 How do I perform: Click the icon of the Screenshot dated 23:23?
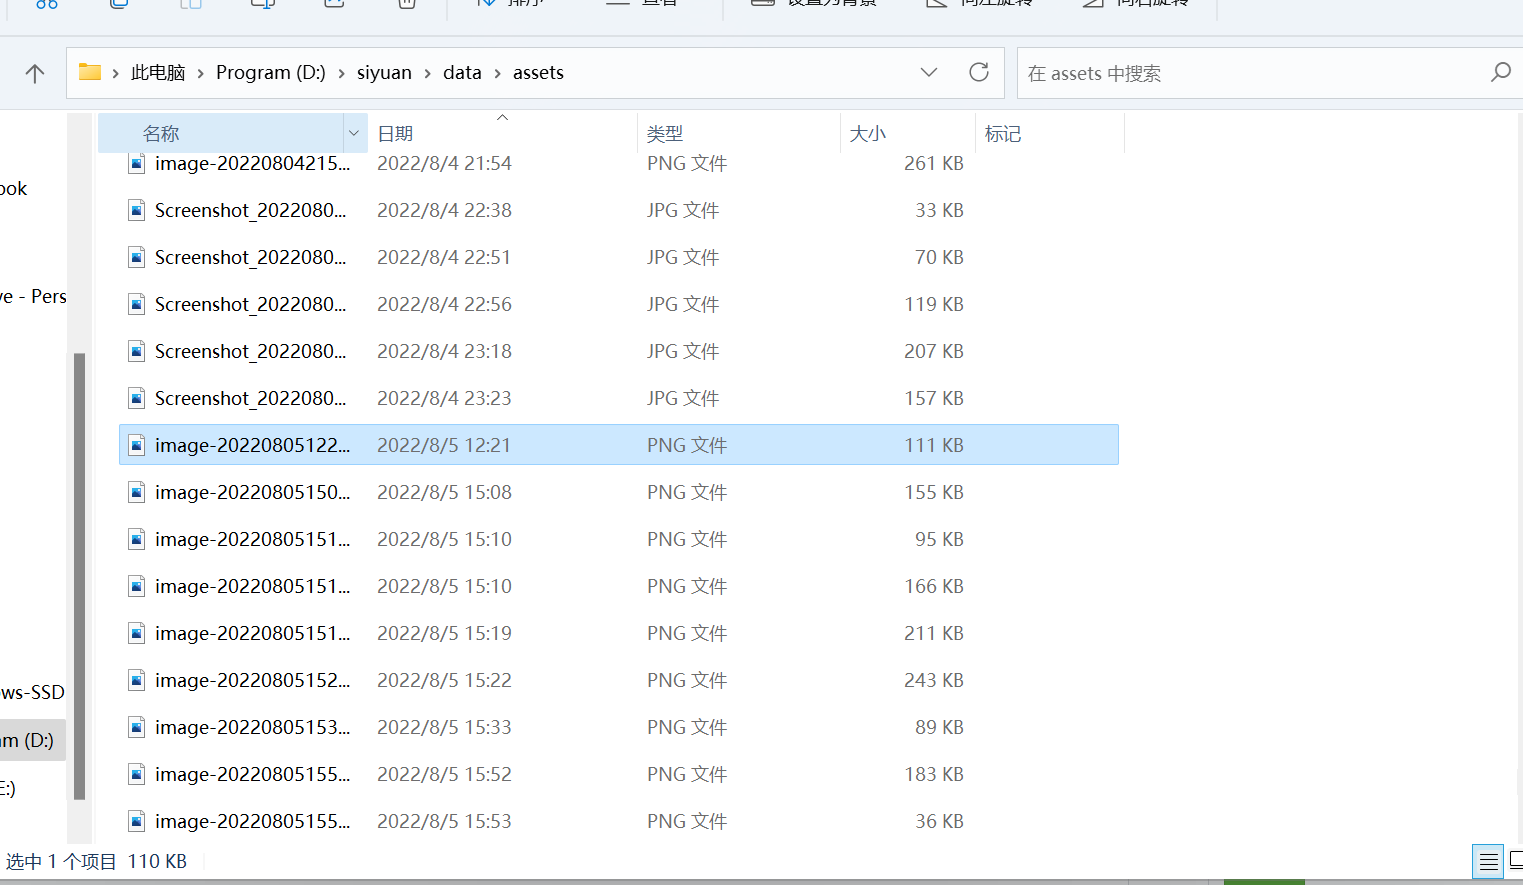(137, 398)
